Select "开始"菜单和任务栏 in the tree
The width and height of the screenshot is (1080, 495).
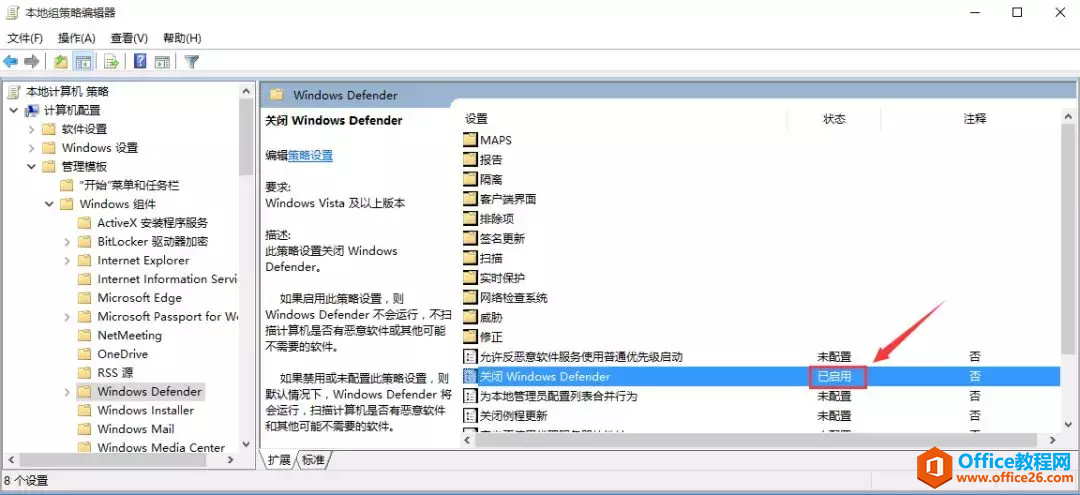click(x=129, y=185)
